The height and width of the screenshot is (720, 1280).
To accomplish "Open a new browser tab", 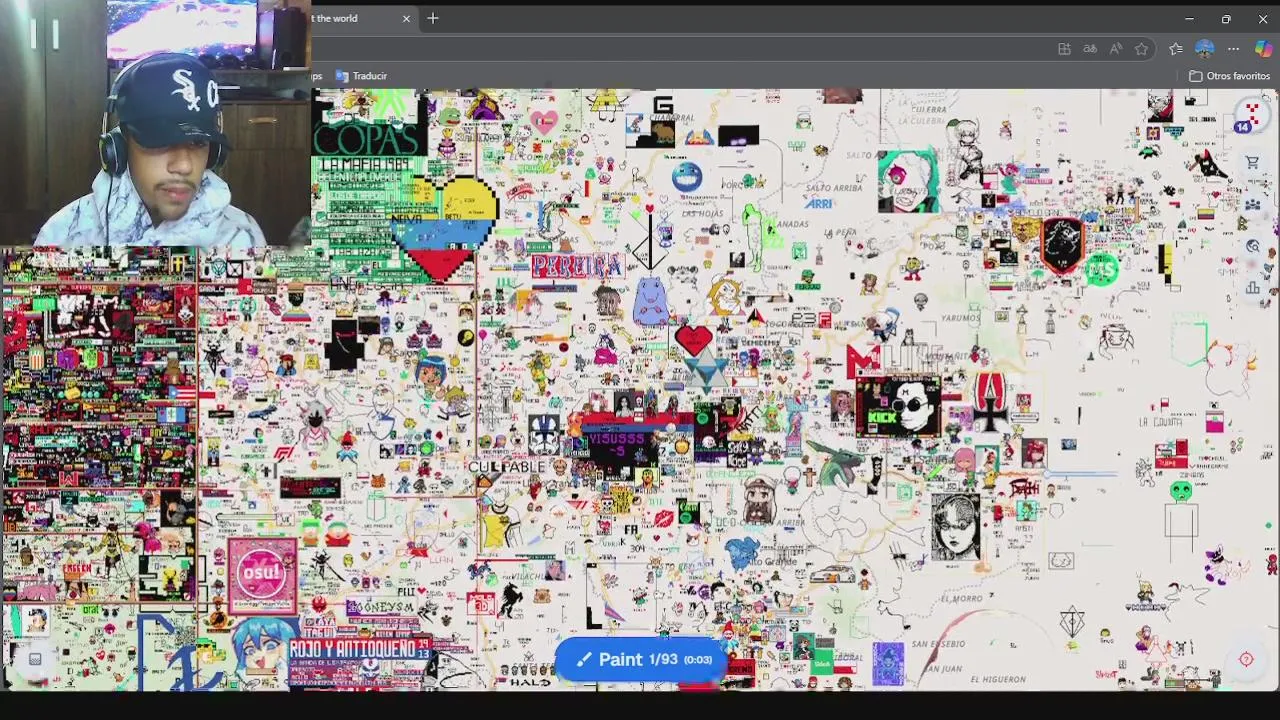I will [433, 18].
